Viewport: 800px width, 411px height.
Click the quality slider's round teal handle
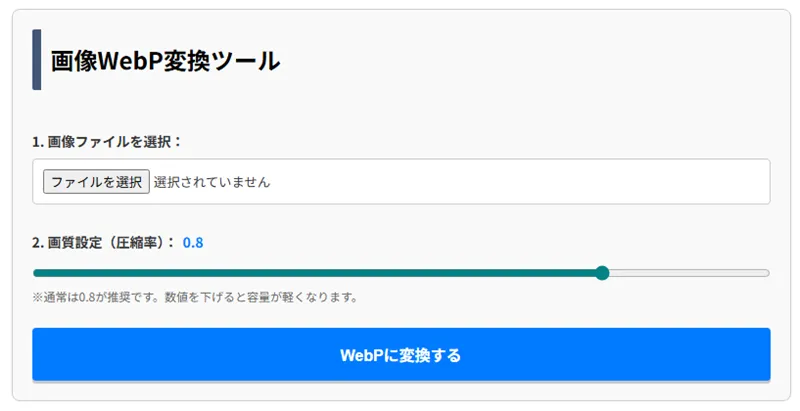click(x=602, y=273)
